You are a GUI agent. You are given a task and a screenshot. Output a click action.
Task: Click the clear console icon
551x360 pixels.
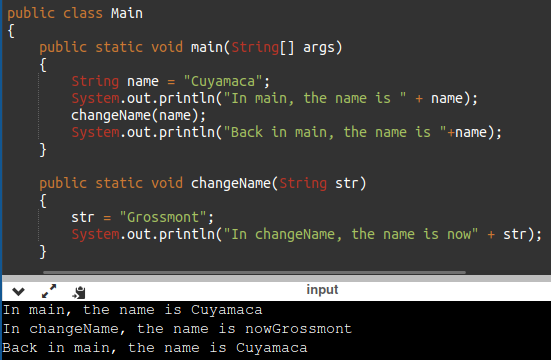point(79,292)
